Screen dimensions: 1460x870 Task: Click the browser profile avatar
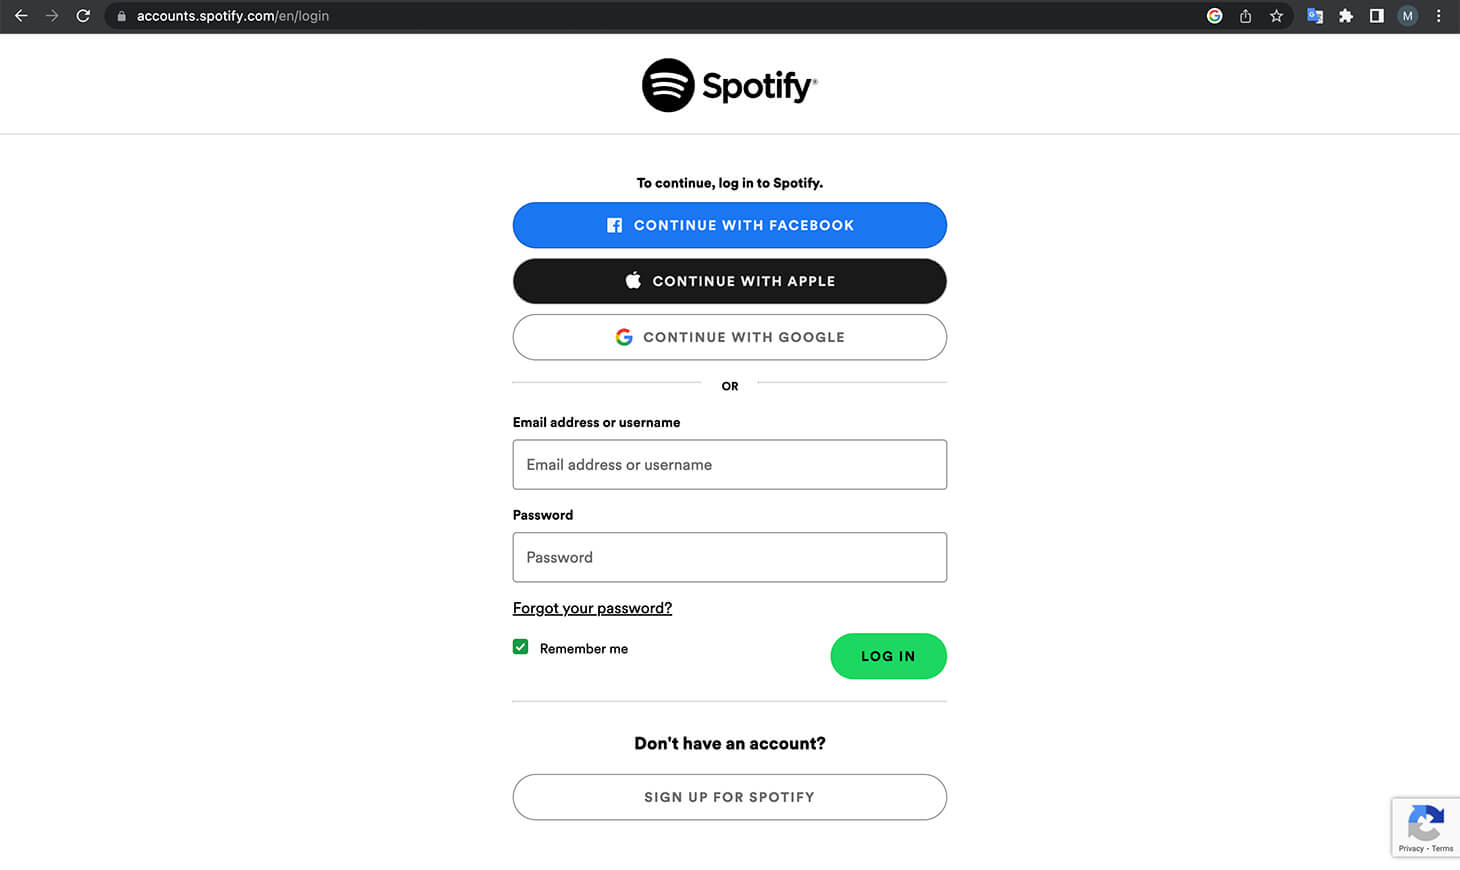point(1407,16)
